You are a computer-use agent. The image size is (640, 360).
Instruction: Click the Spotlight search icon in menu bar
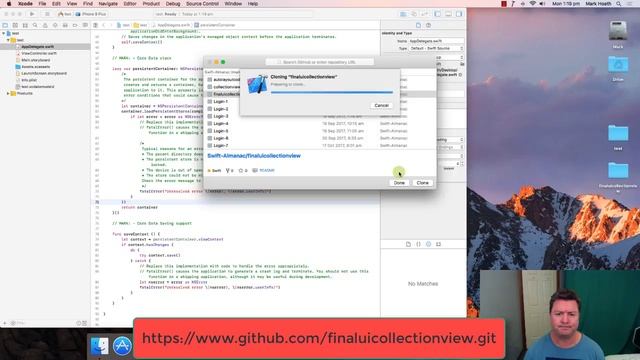[619, 4]
